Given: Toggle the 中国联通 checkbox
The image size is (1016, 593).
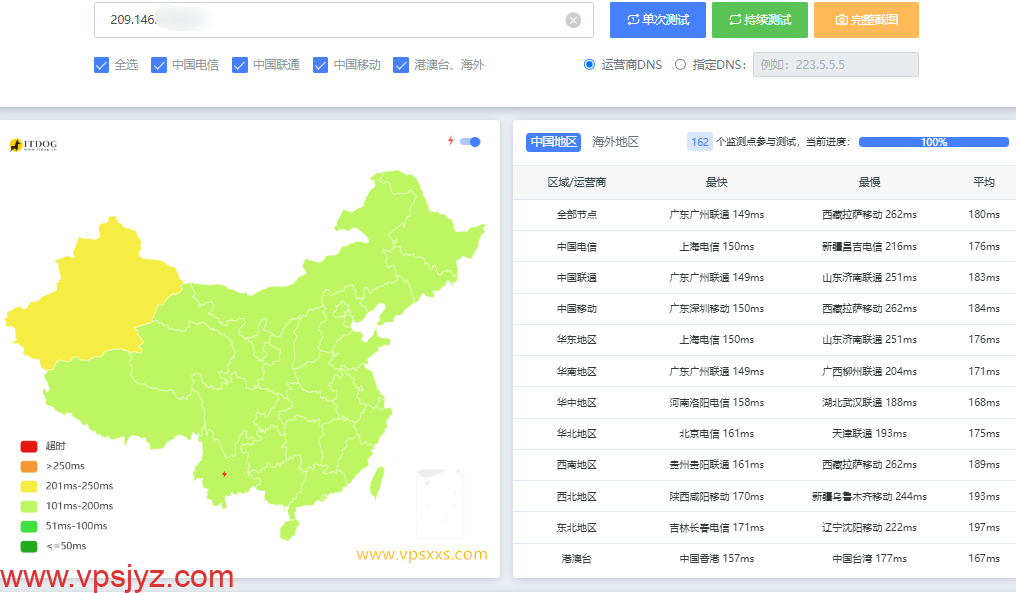Looking at the screenshot, I should 240,65.
